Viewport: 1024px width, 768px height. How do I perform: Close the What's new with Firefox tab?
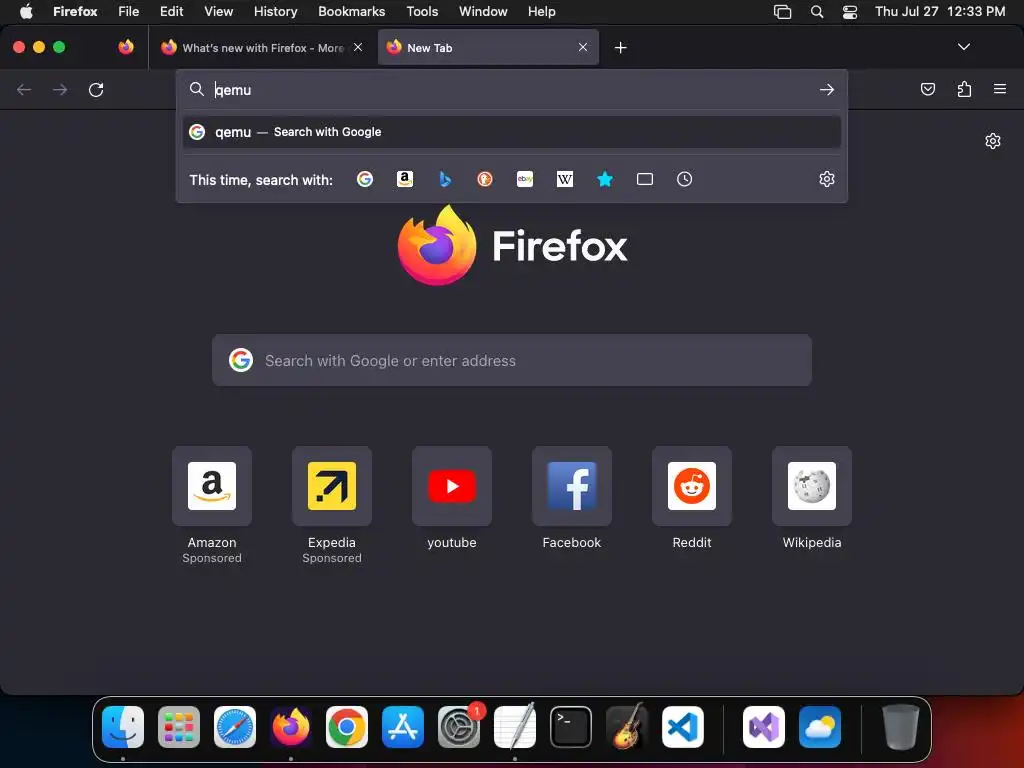(x=358, y=47)
